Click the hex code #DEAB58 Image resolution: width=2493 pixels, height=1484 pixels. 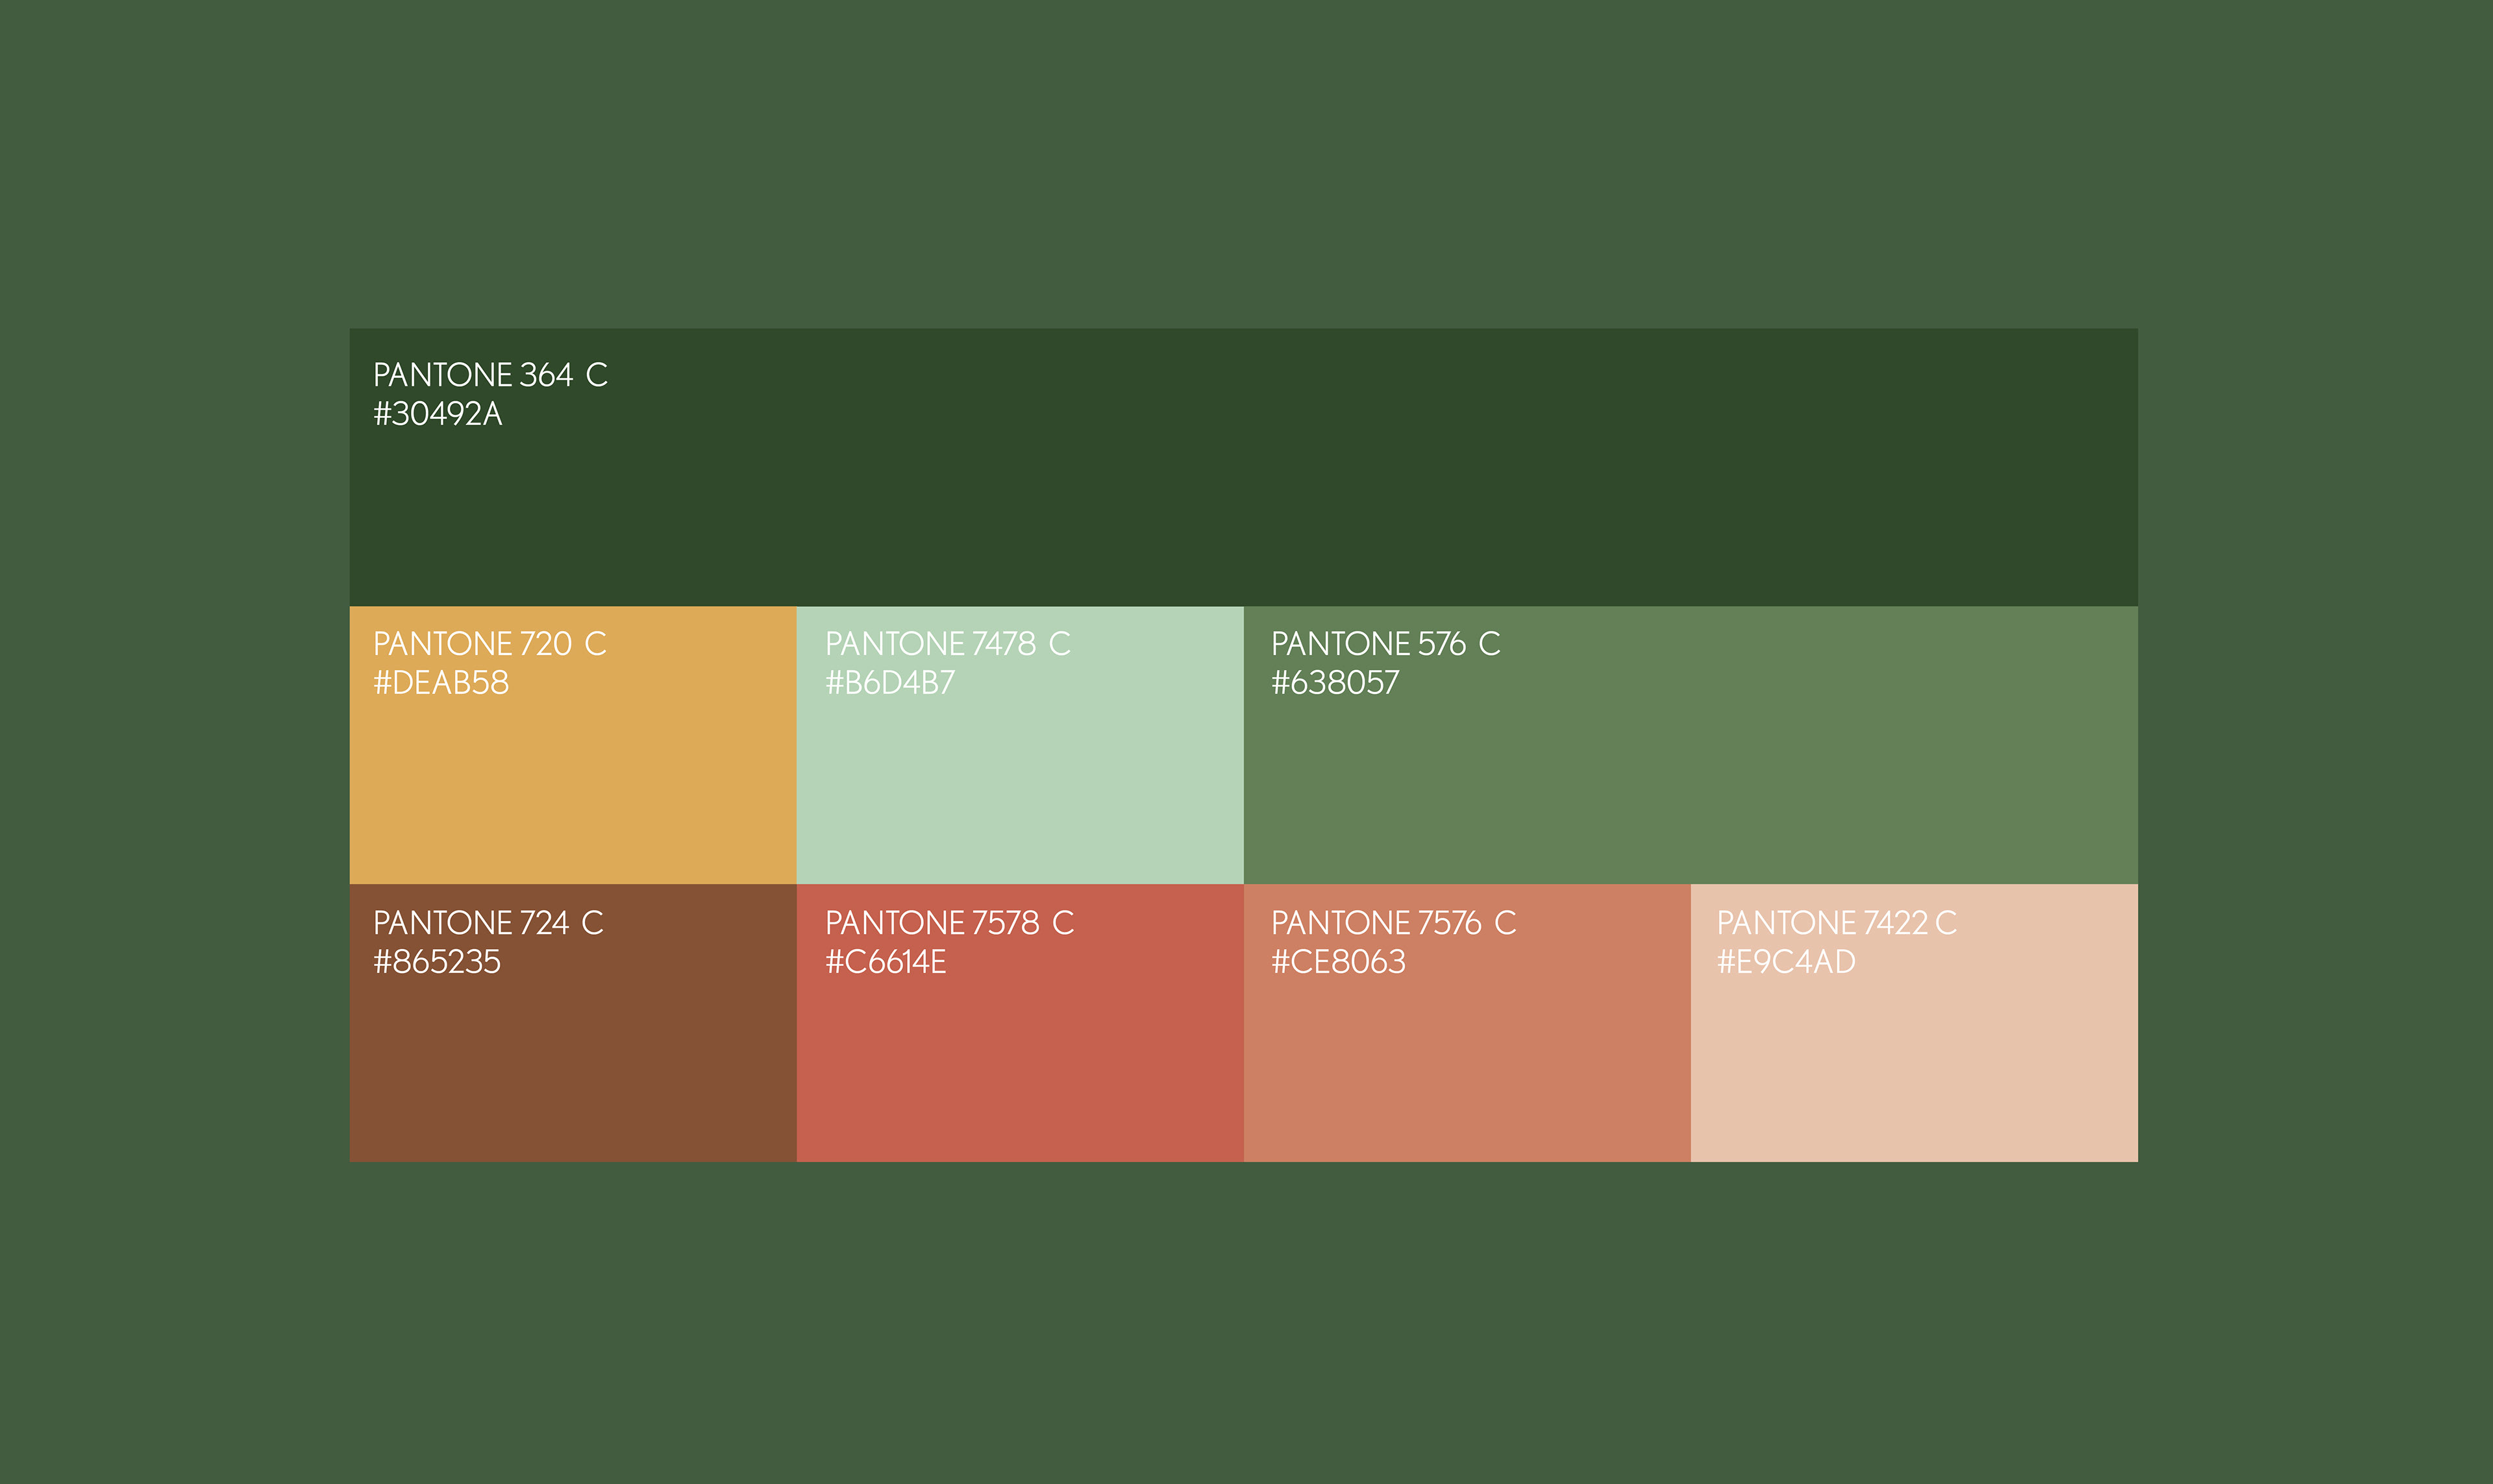pos(441,683)
